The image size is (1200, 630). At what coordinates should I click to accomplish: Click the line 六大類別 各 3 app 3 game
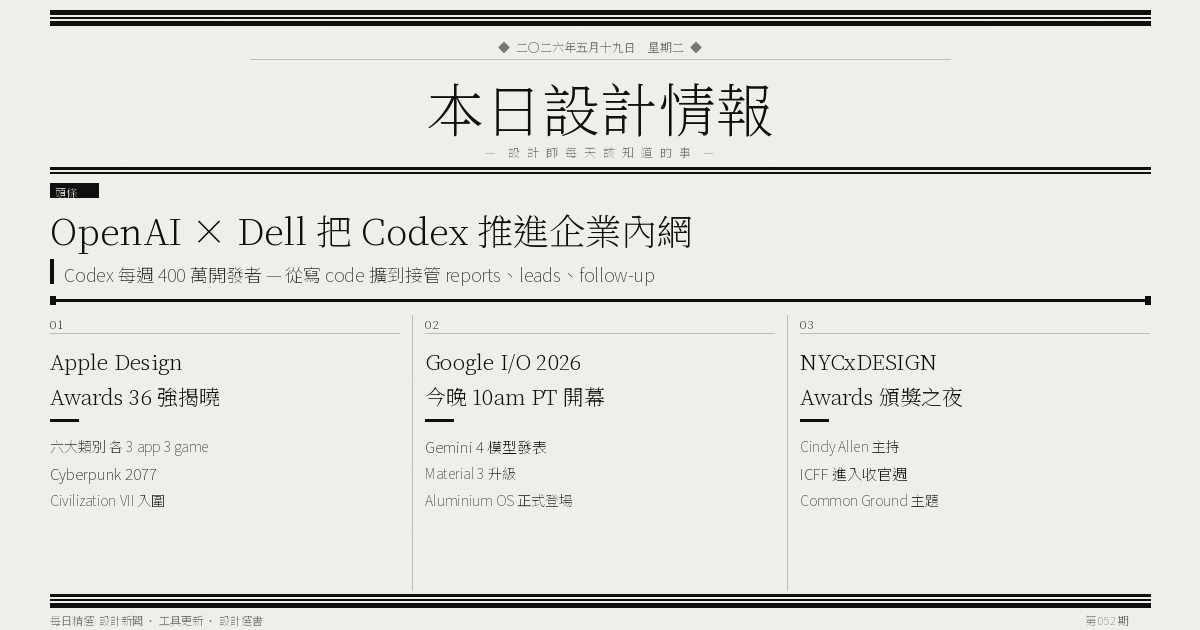pyautogui.click(x=129, y=447)
